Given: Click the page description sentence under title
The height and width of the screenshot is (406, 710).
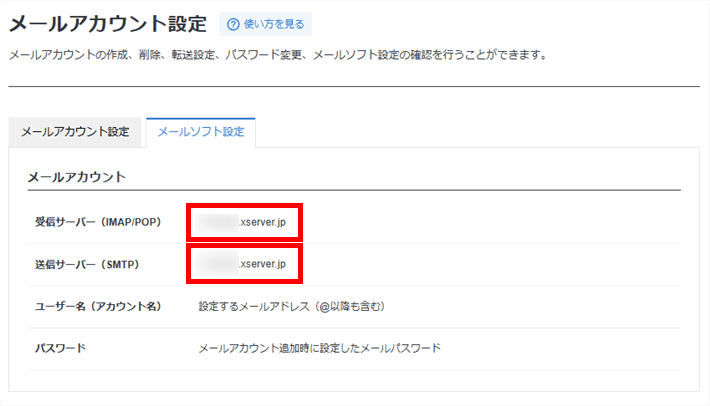Looking at the screenshot, I should pos(278,55).
